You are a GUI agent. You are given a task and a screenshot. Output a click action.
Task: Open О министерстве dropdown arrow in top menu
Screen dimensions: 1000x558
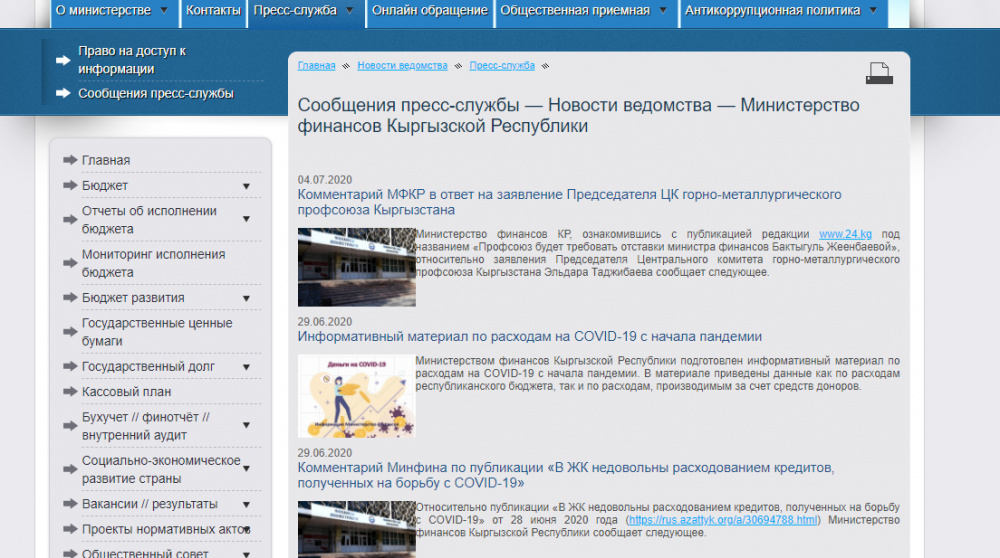click(164, 10)
